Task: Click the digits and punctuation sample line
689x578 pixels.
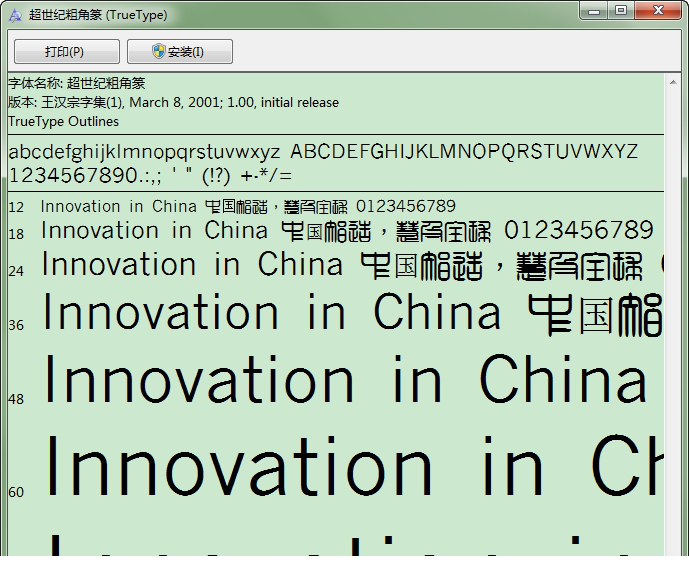Action: (150, 175)
